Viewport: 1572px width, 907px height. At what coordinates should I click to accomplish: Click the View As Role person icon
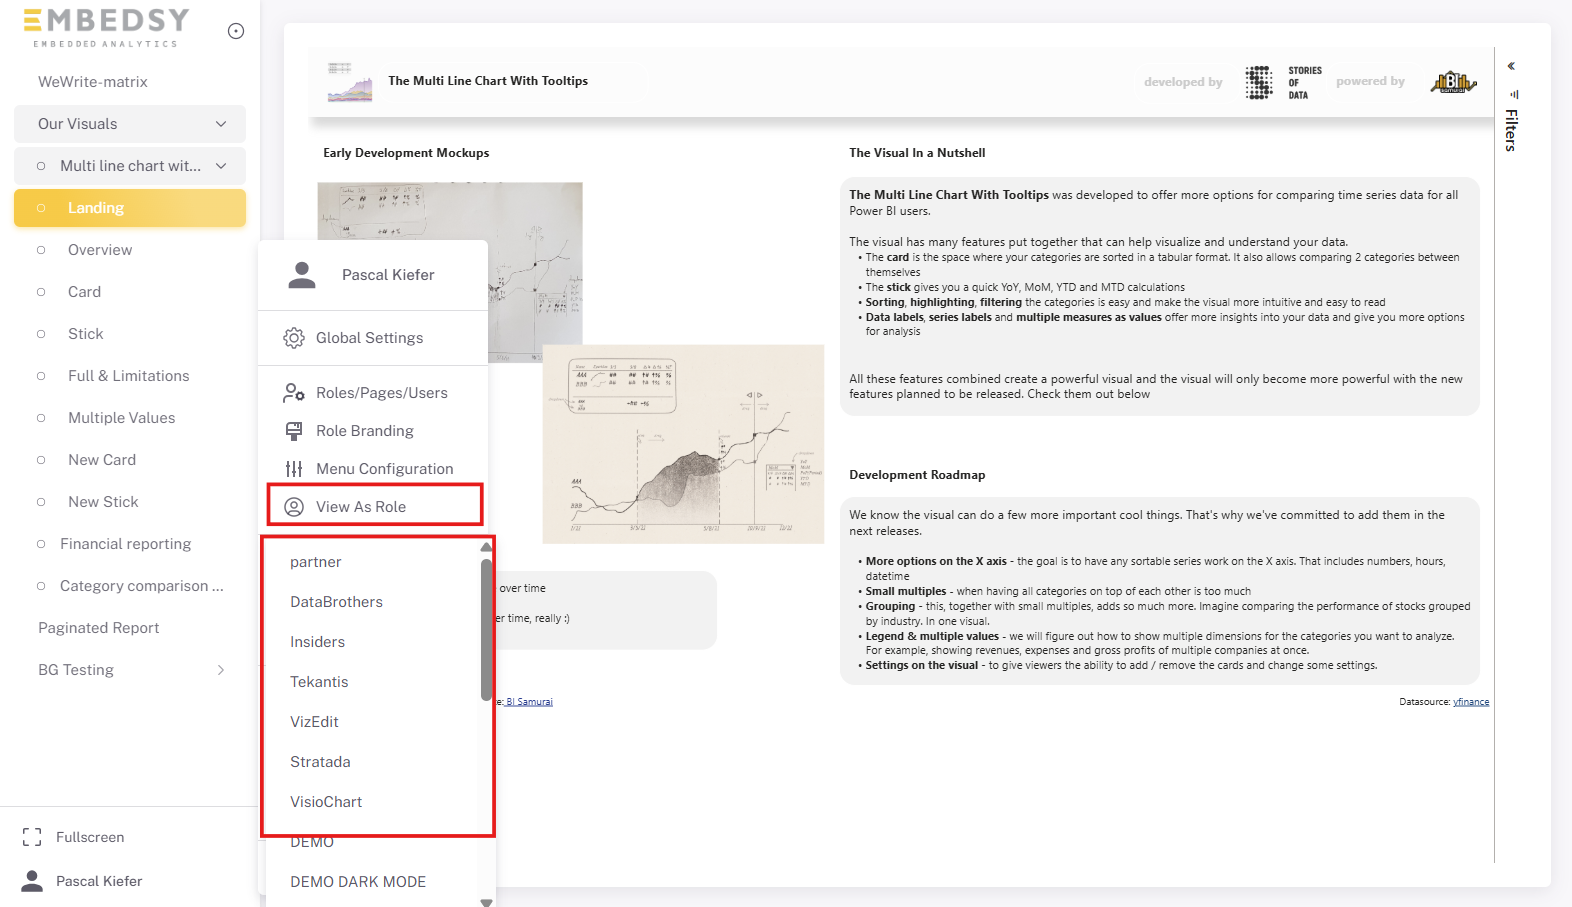[294, 507]
